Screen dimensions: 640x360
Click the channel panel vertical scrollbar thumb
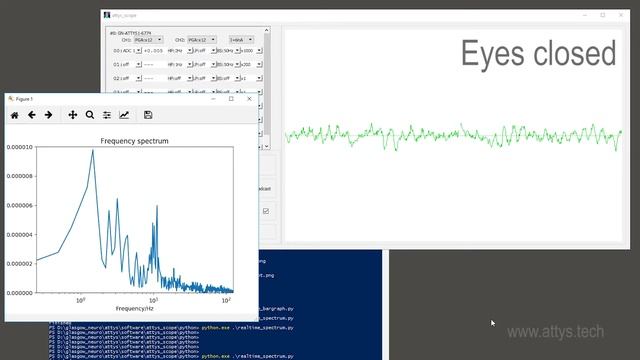pos(267,84)
